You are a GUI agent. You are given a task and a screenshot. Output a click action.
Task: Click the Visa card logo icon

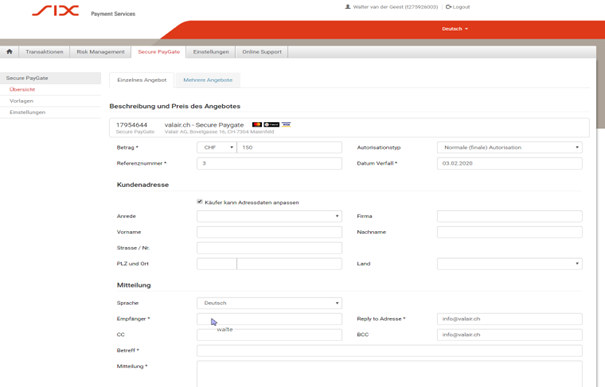(286, 124)
